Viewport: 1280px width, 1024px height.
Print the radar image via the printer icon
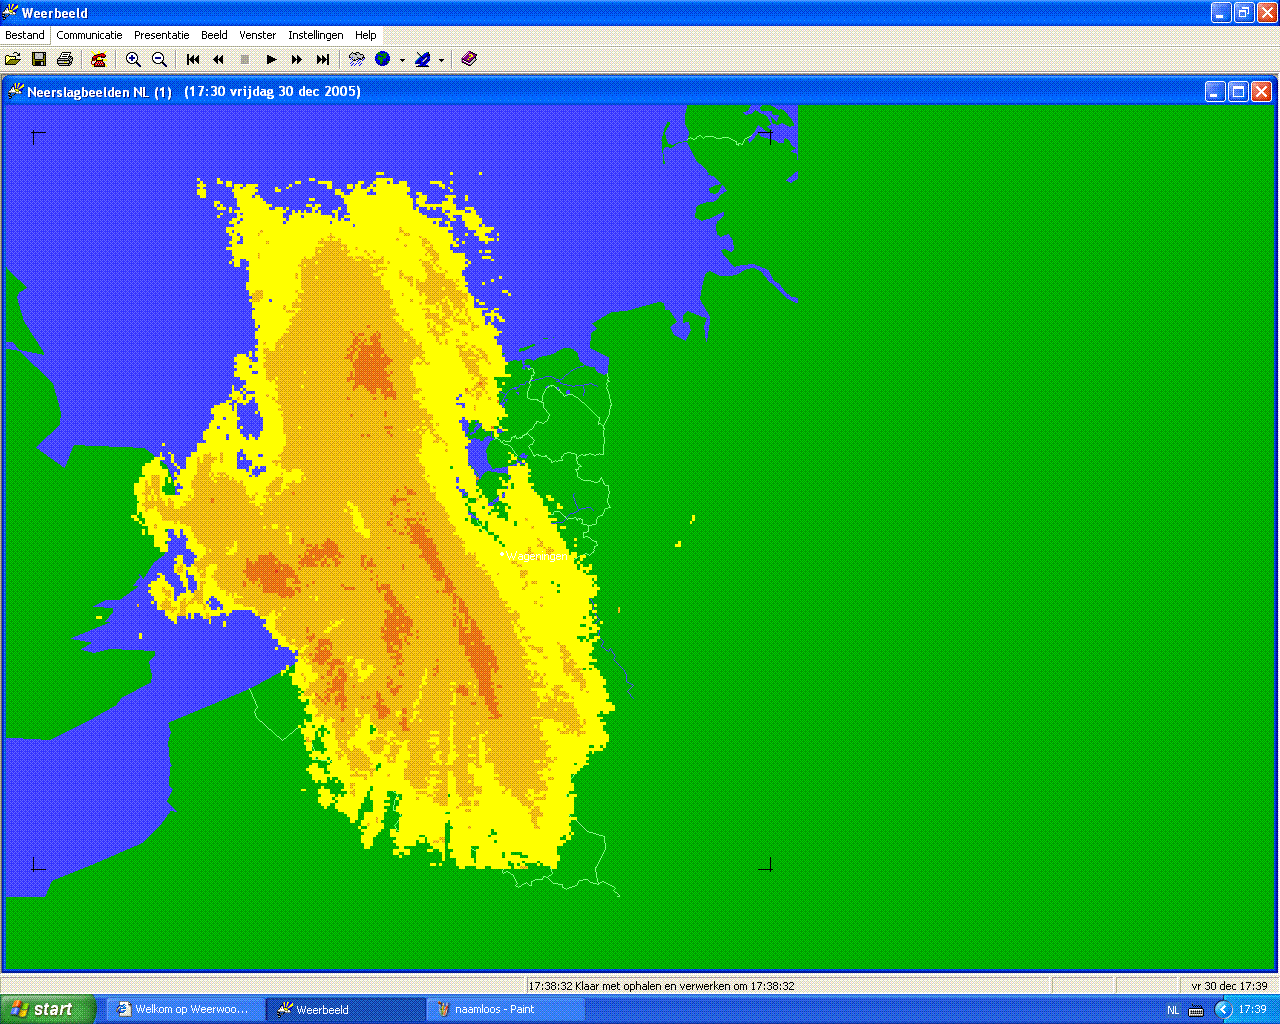point(65,60)
